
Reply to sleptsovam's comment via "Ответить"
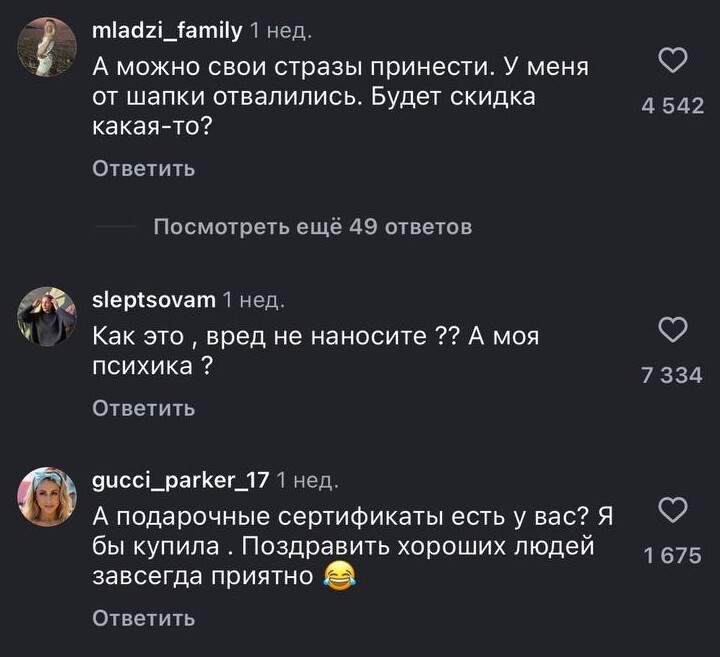[x=143, y=408]
